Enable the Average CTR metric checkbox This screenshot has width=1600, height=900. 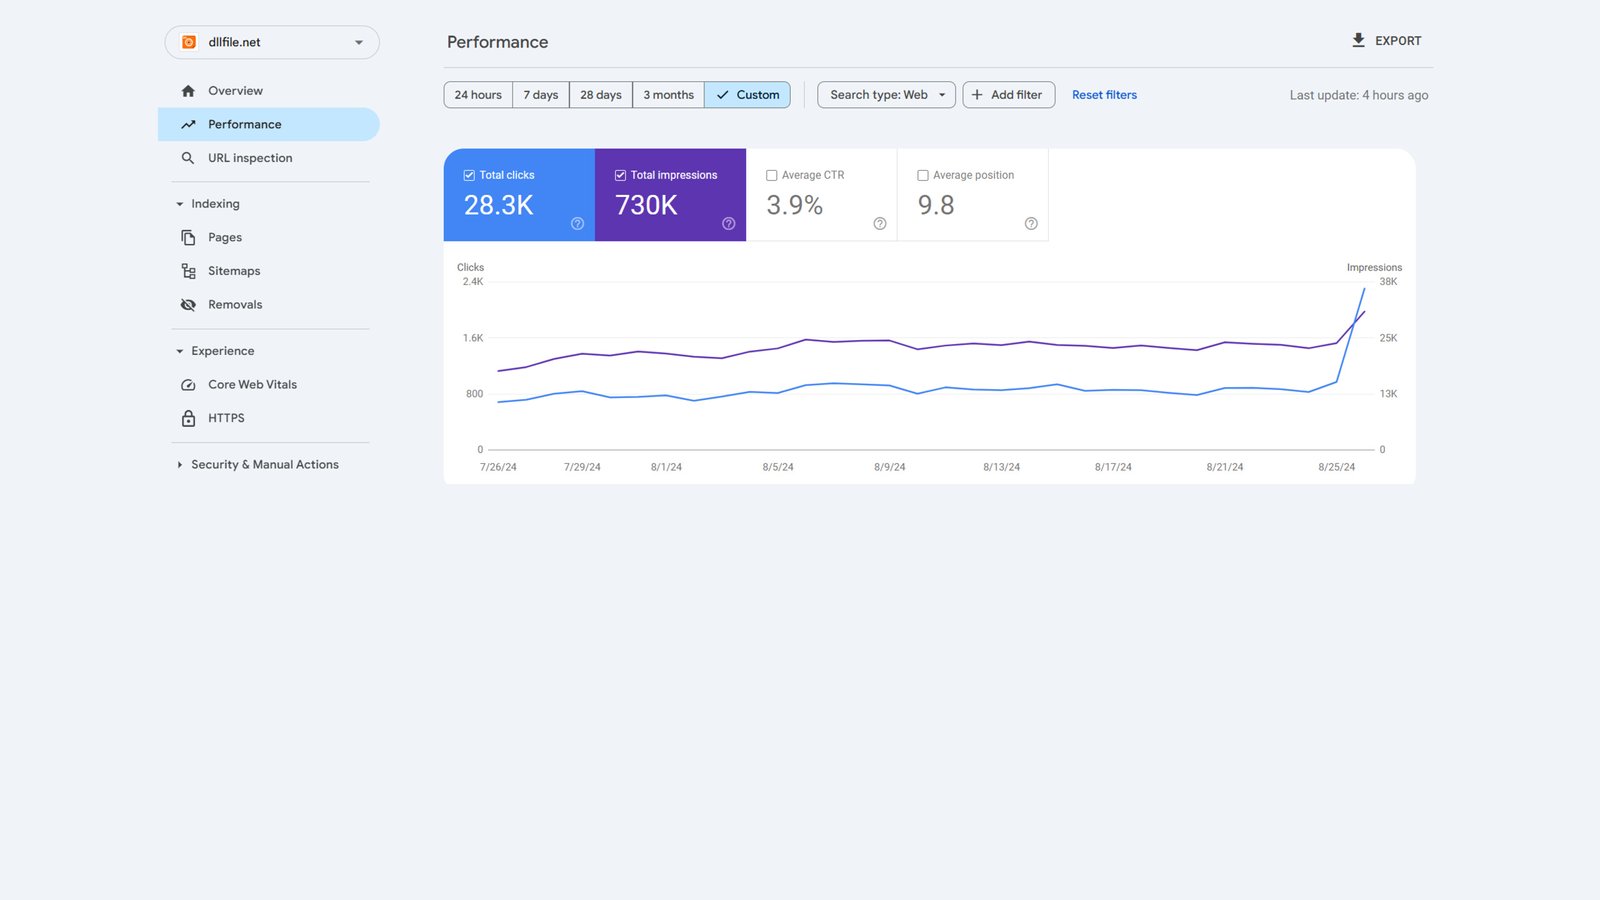(771, 174)
